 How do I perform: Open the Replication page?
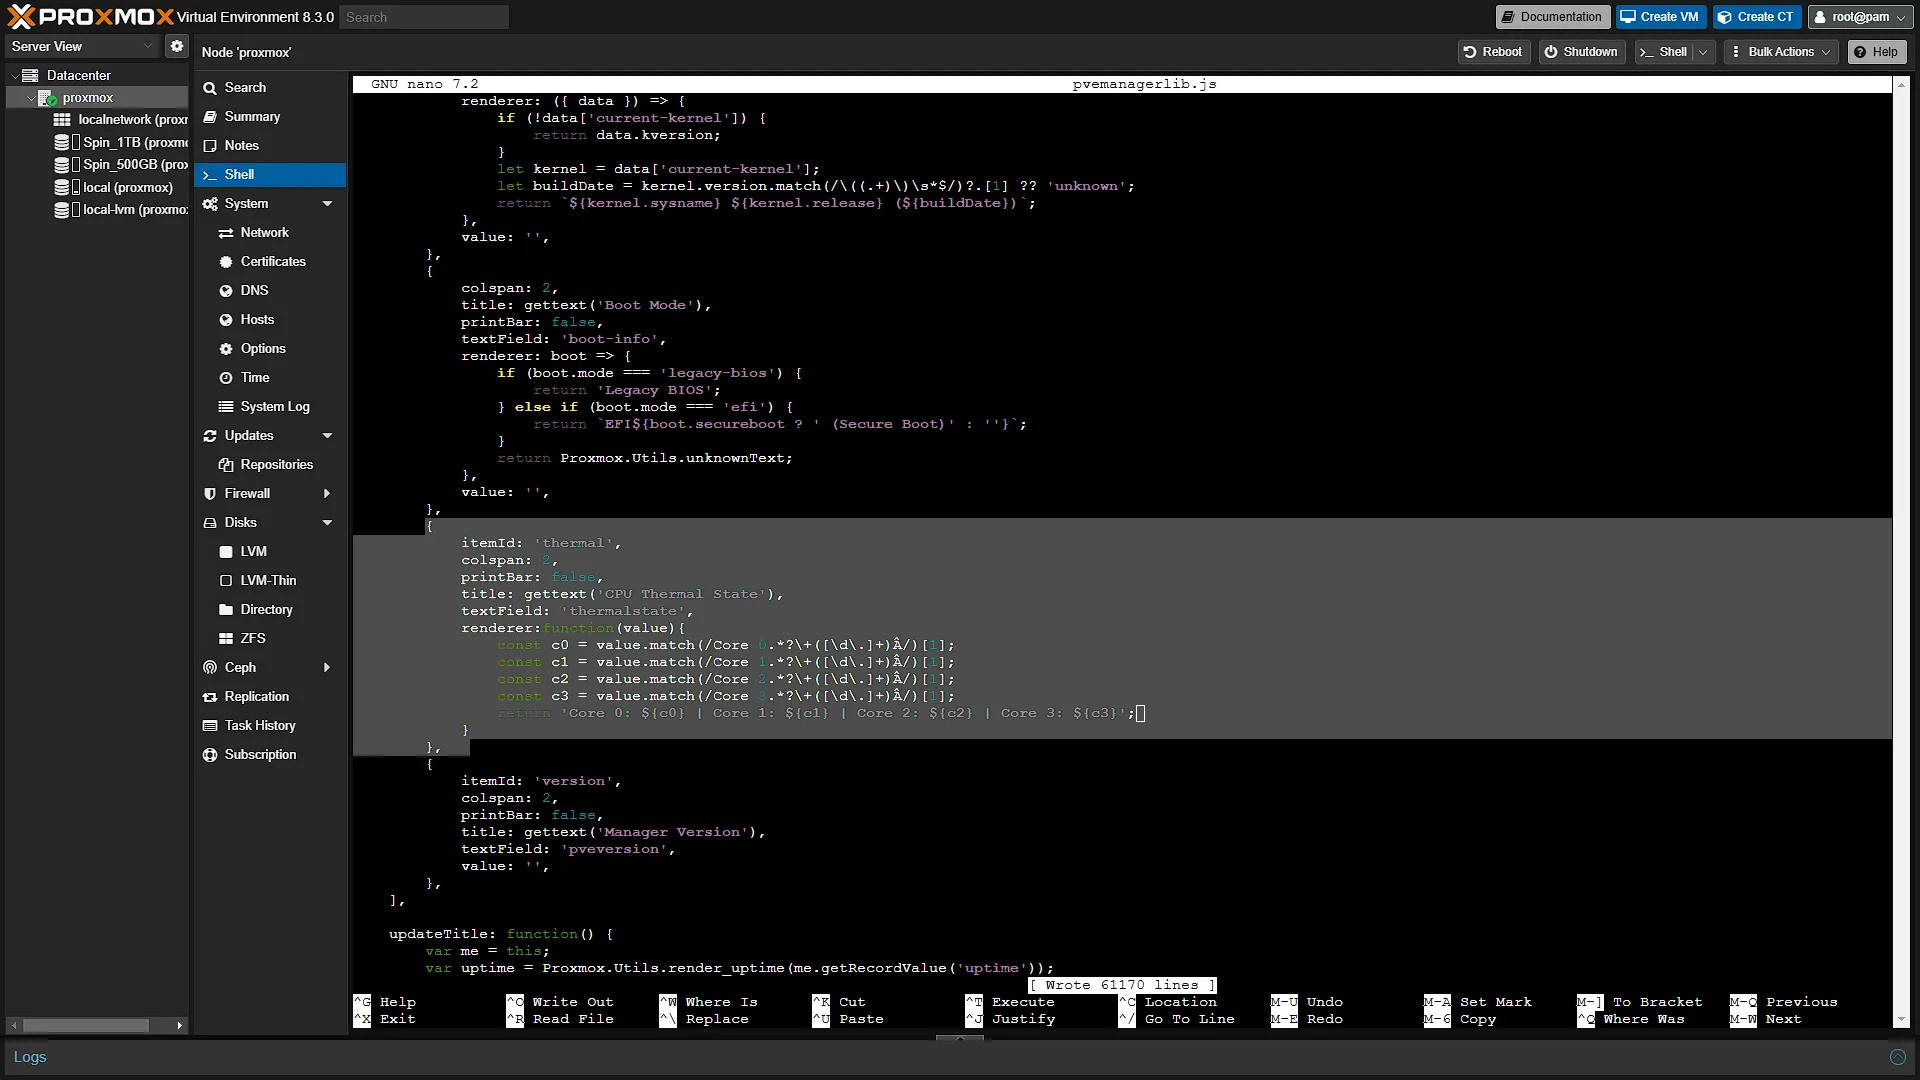coord(270,697)
